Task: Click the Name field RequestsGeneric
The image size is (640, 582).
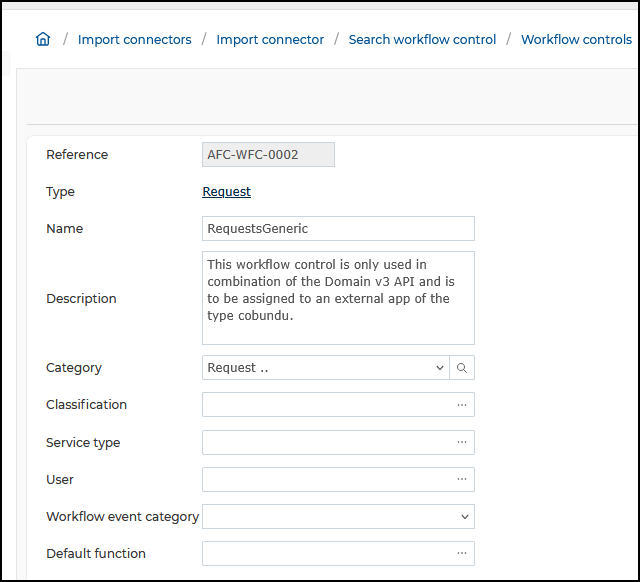Action: coord(338,229)
